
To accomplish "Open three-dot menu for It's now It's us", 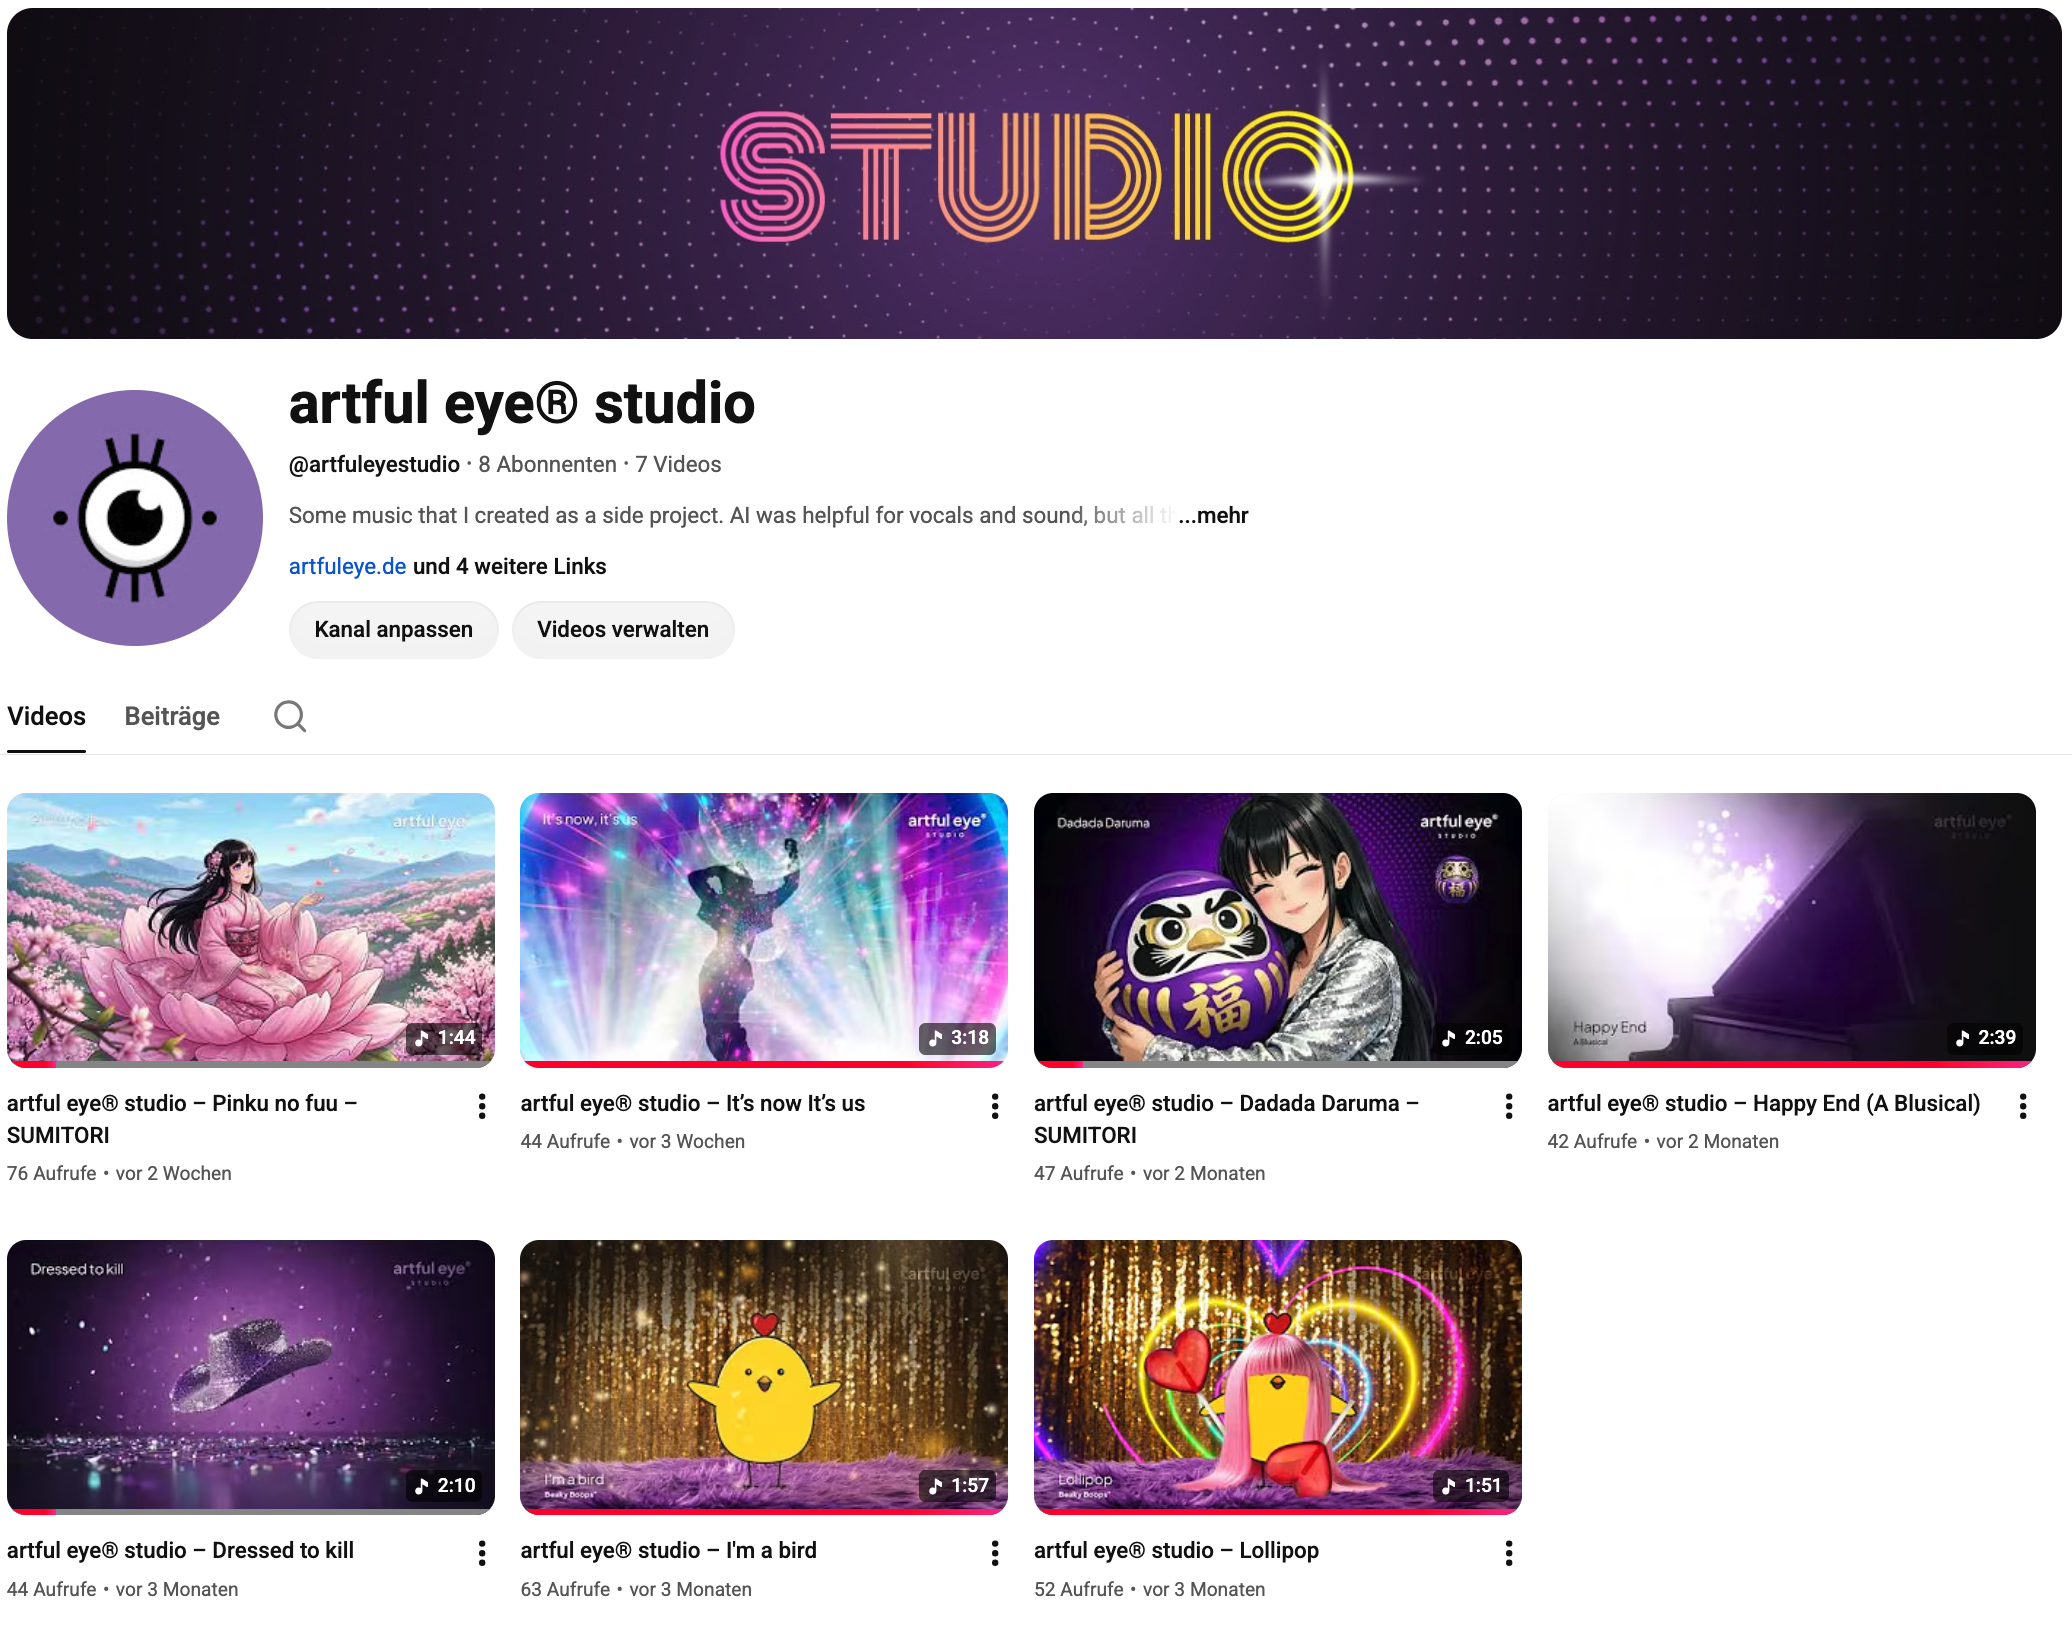I will (995, 1105).
